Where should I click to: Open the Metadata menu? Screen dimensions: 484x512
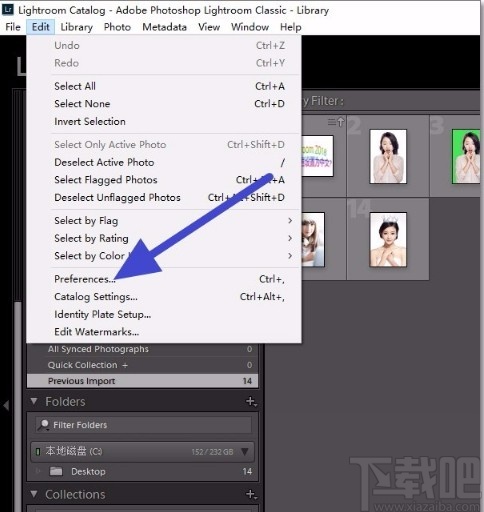[164, 27]
